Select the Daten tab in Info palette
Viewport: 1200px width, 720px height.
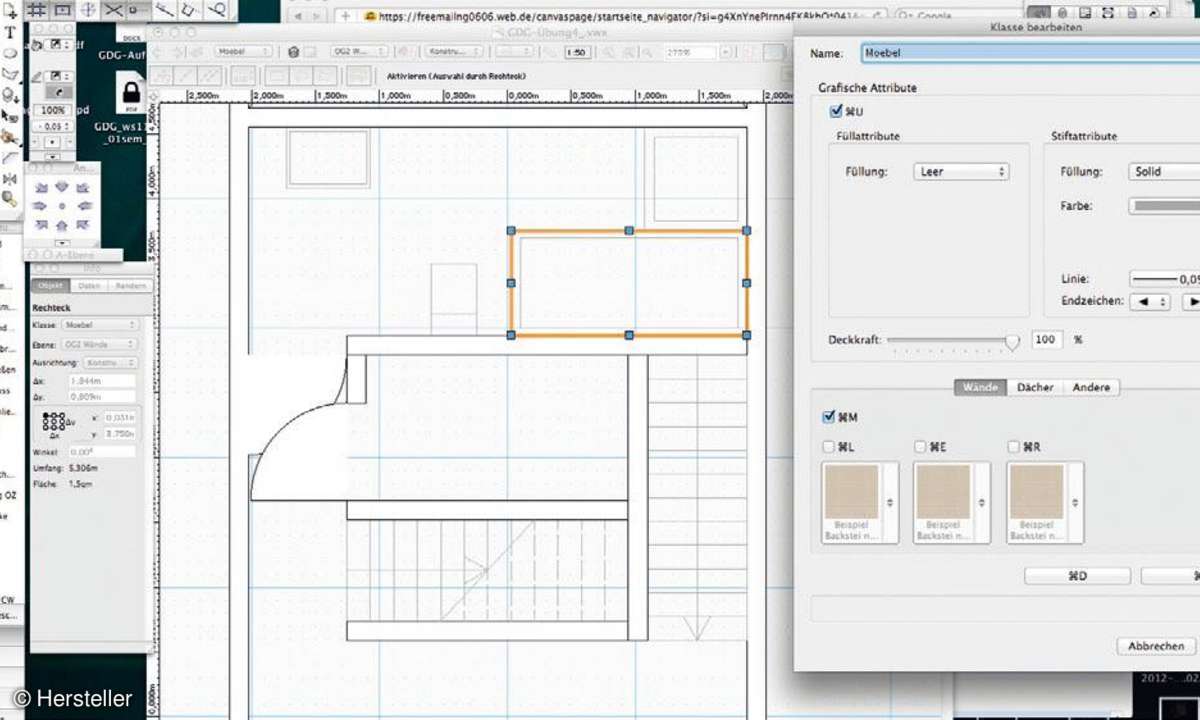click(x=89, y=287)
